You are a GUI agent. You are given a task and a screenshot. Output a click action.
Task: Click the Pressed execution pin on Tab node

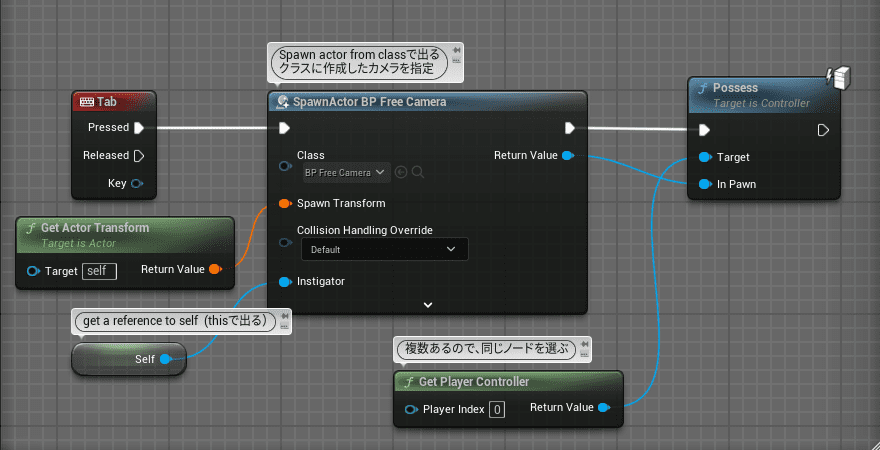pos(139,127)
